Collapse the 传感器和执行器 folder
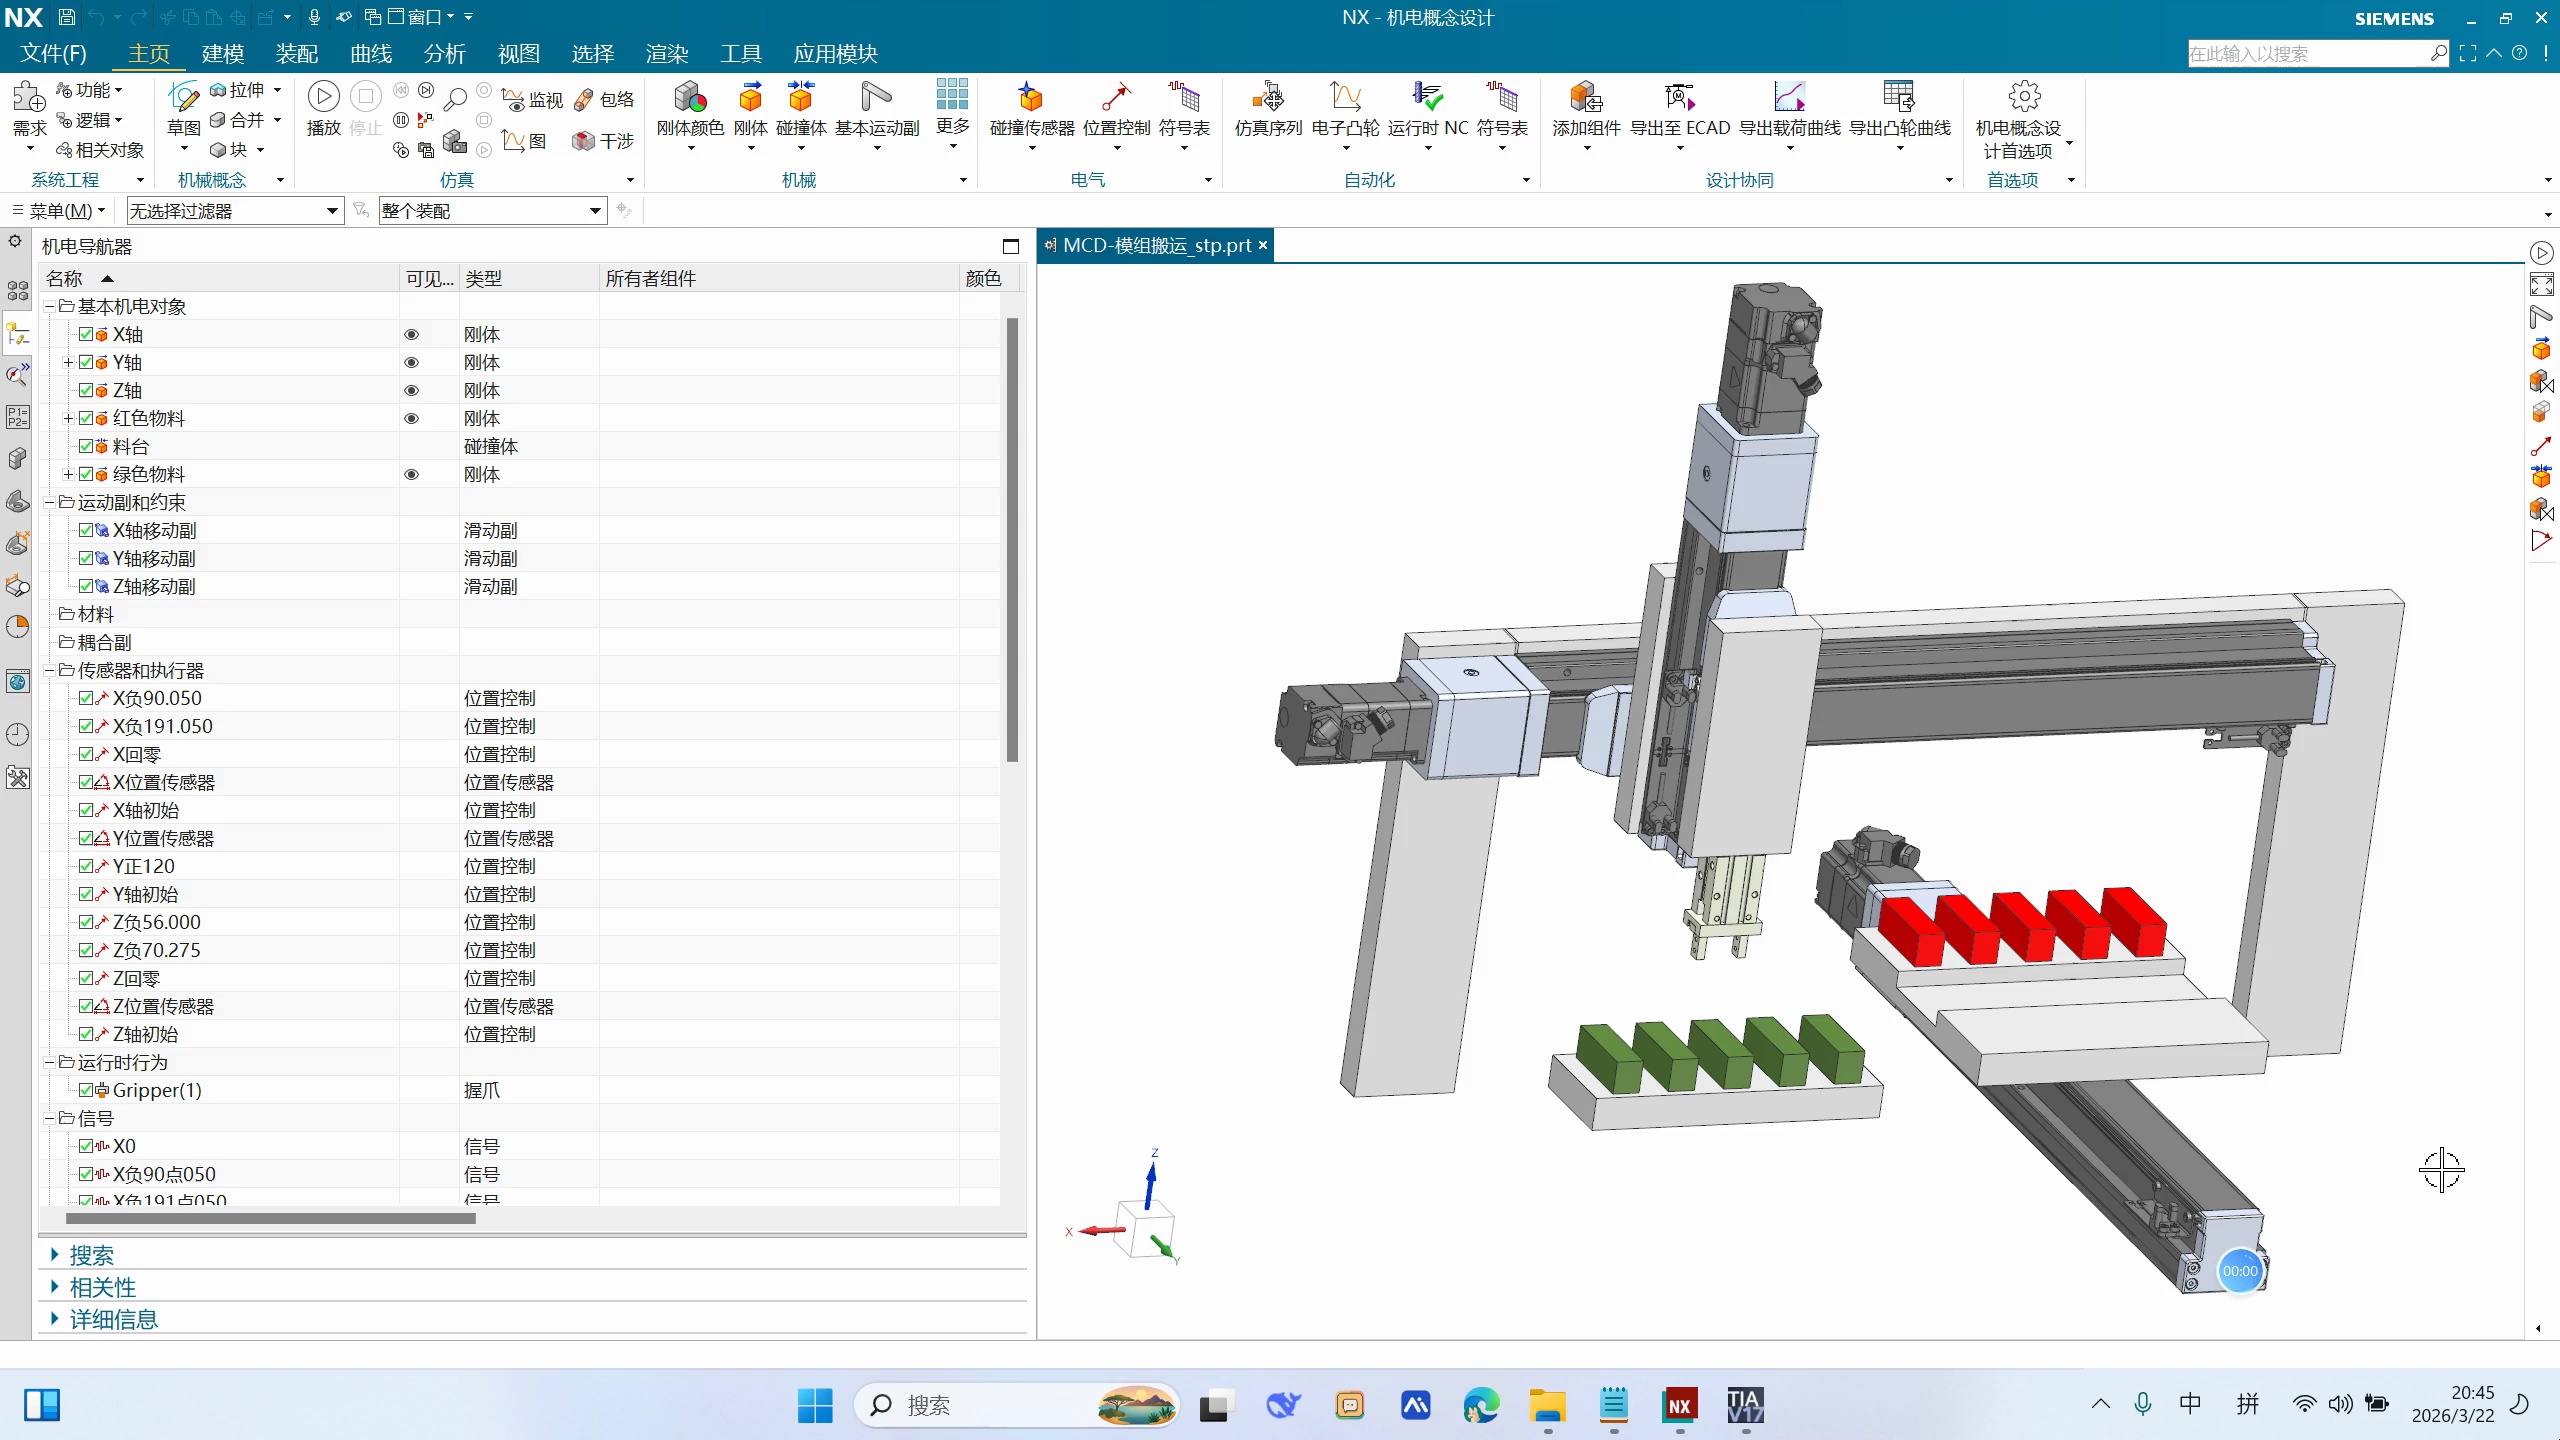The image size is (2560, 1440). coord(49,670)
